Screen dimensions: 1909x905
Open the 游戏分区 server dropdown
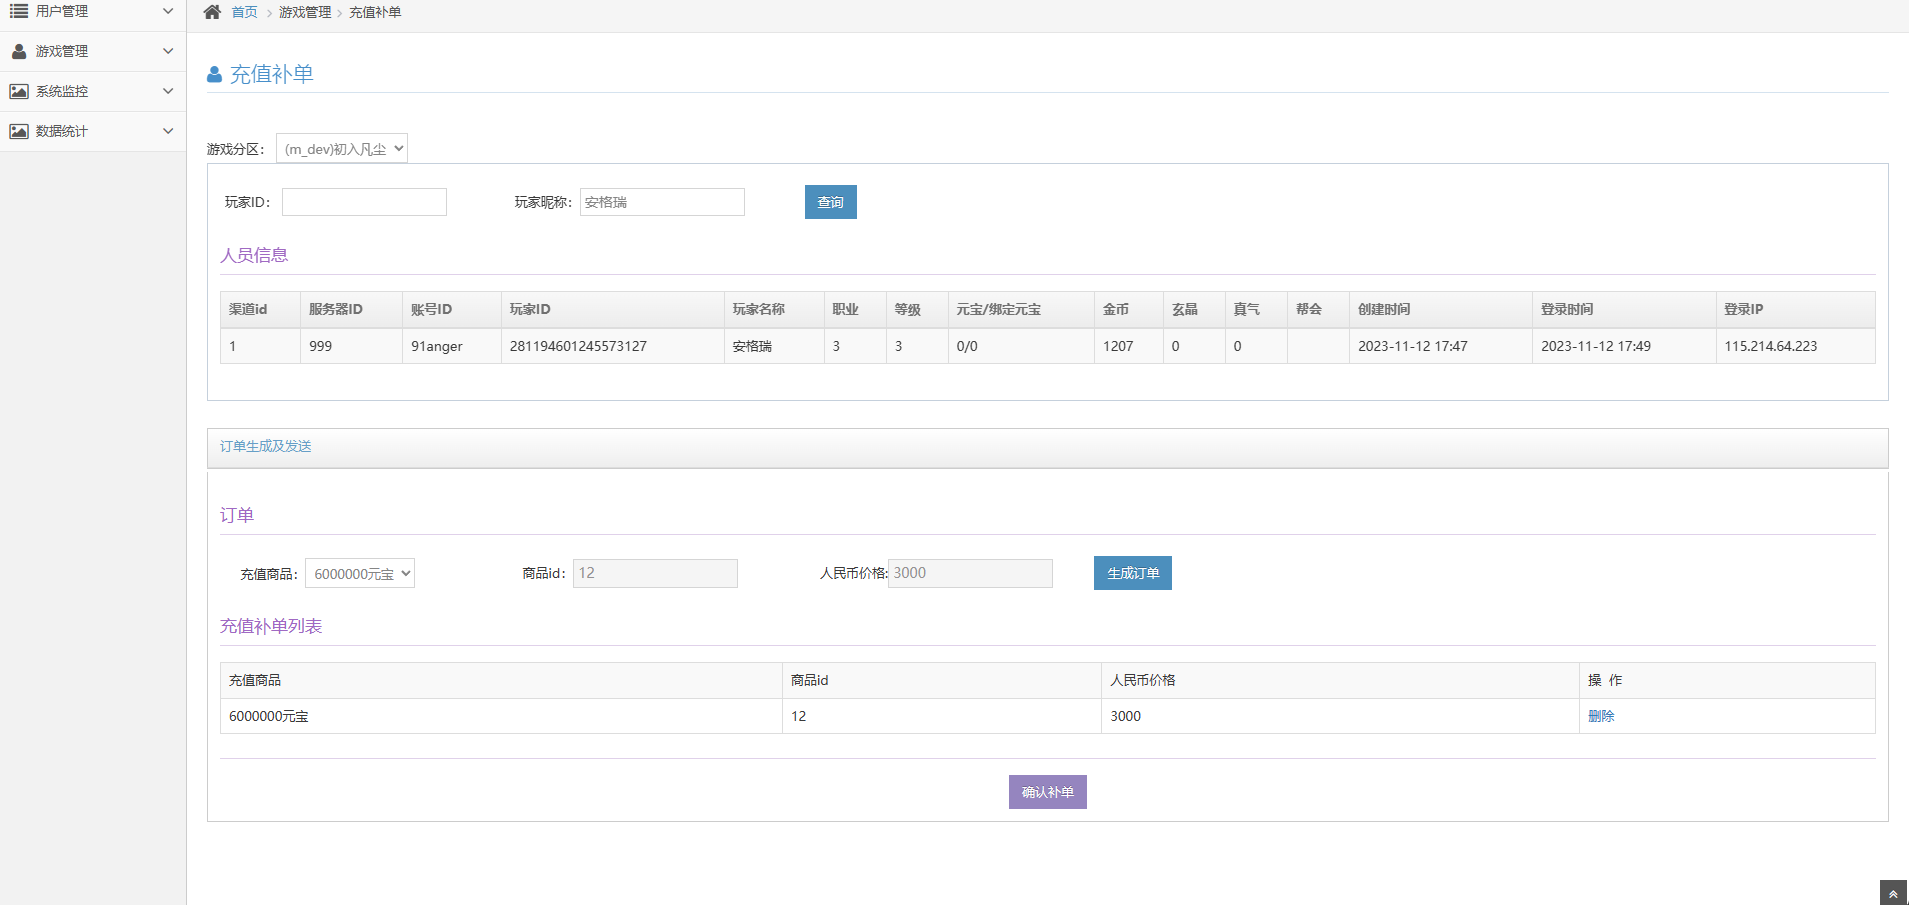pos(342,149)
